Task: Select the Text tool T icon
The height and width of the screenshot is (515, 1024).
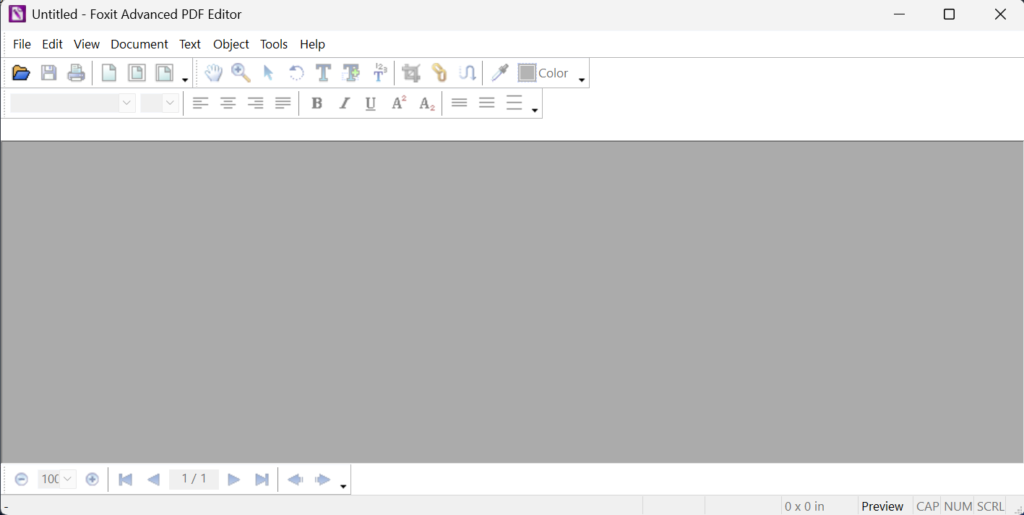Action: (323, 72)
